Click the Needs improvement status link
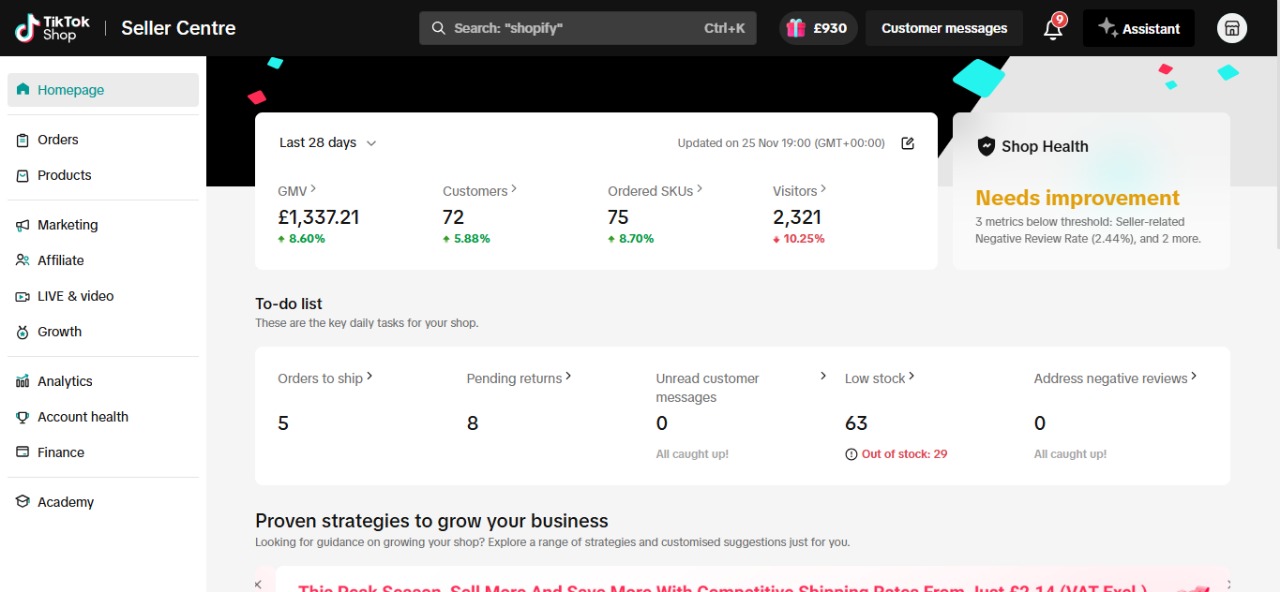Image resolution: width=1280 pixels, height=592 pixels. click(x=1077, y=198)
